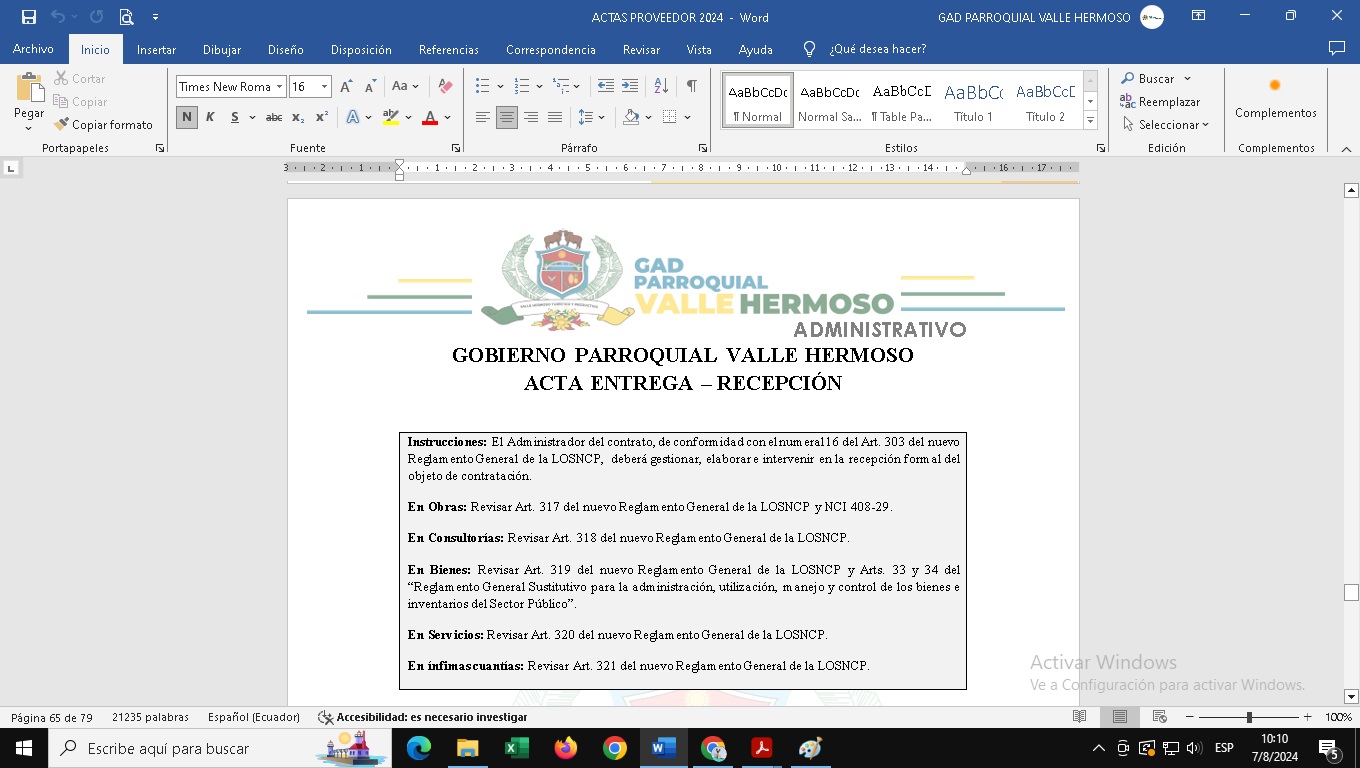Viewport: 1360px width, 768px height.
Task: Click the sort A-Z icon
Action: pos(661,87)
